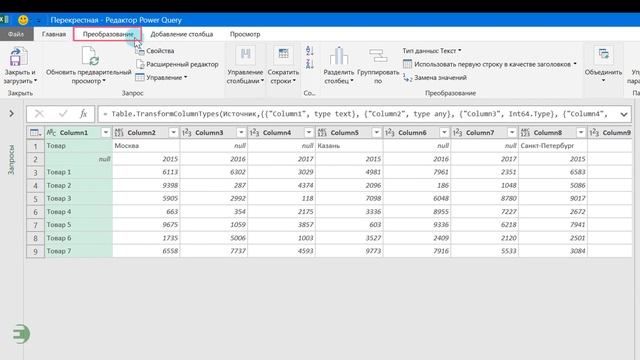The width and height of the screenshot is (640, 360).
Task: Open the Advanced Editor (Расширенный редактор)
Action: click(x=177, y=64)
